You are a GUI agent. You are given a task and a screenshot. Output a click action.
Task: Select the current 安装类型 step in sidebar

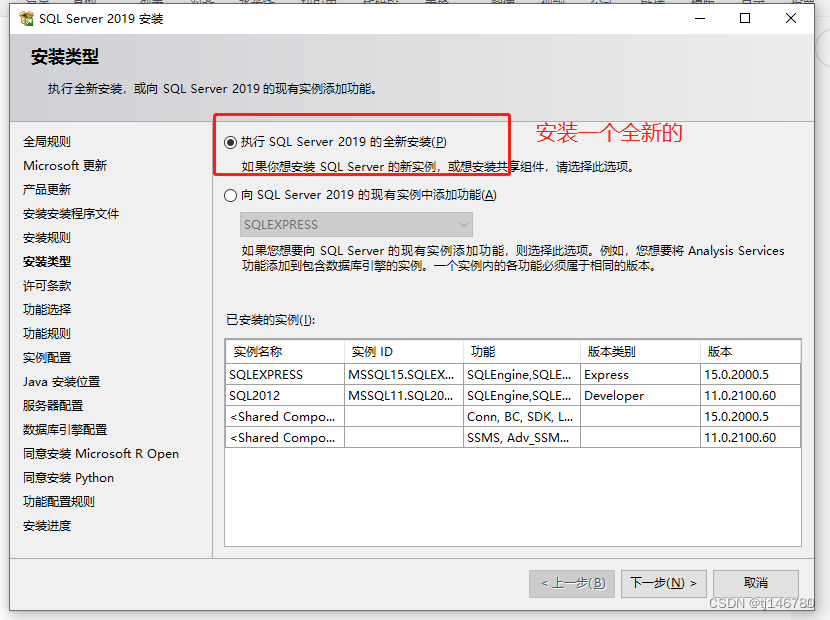pos(47,262)
